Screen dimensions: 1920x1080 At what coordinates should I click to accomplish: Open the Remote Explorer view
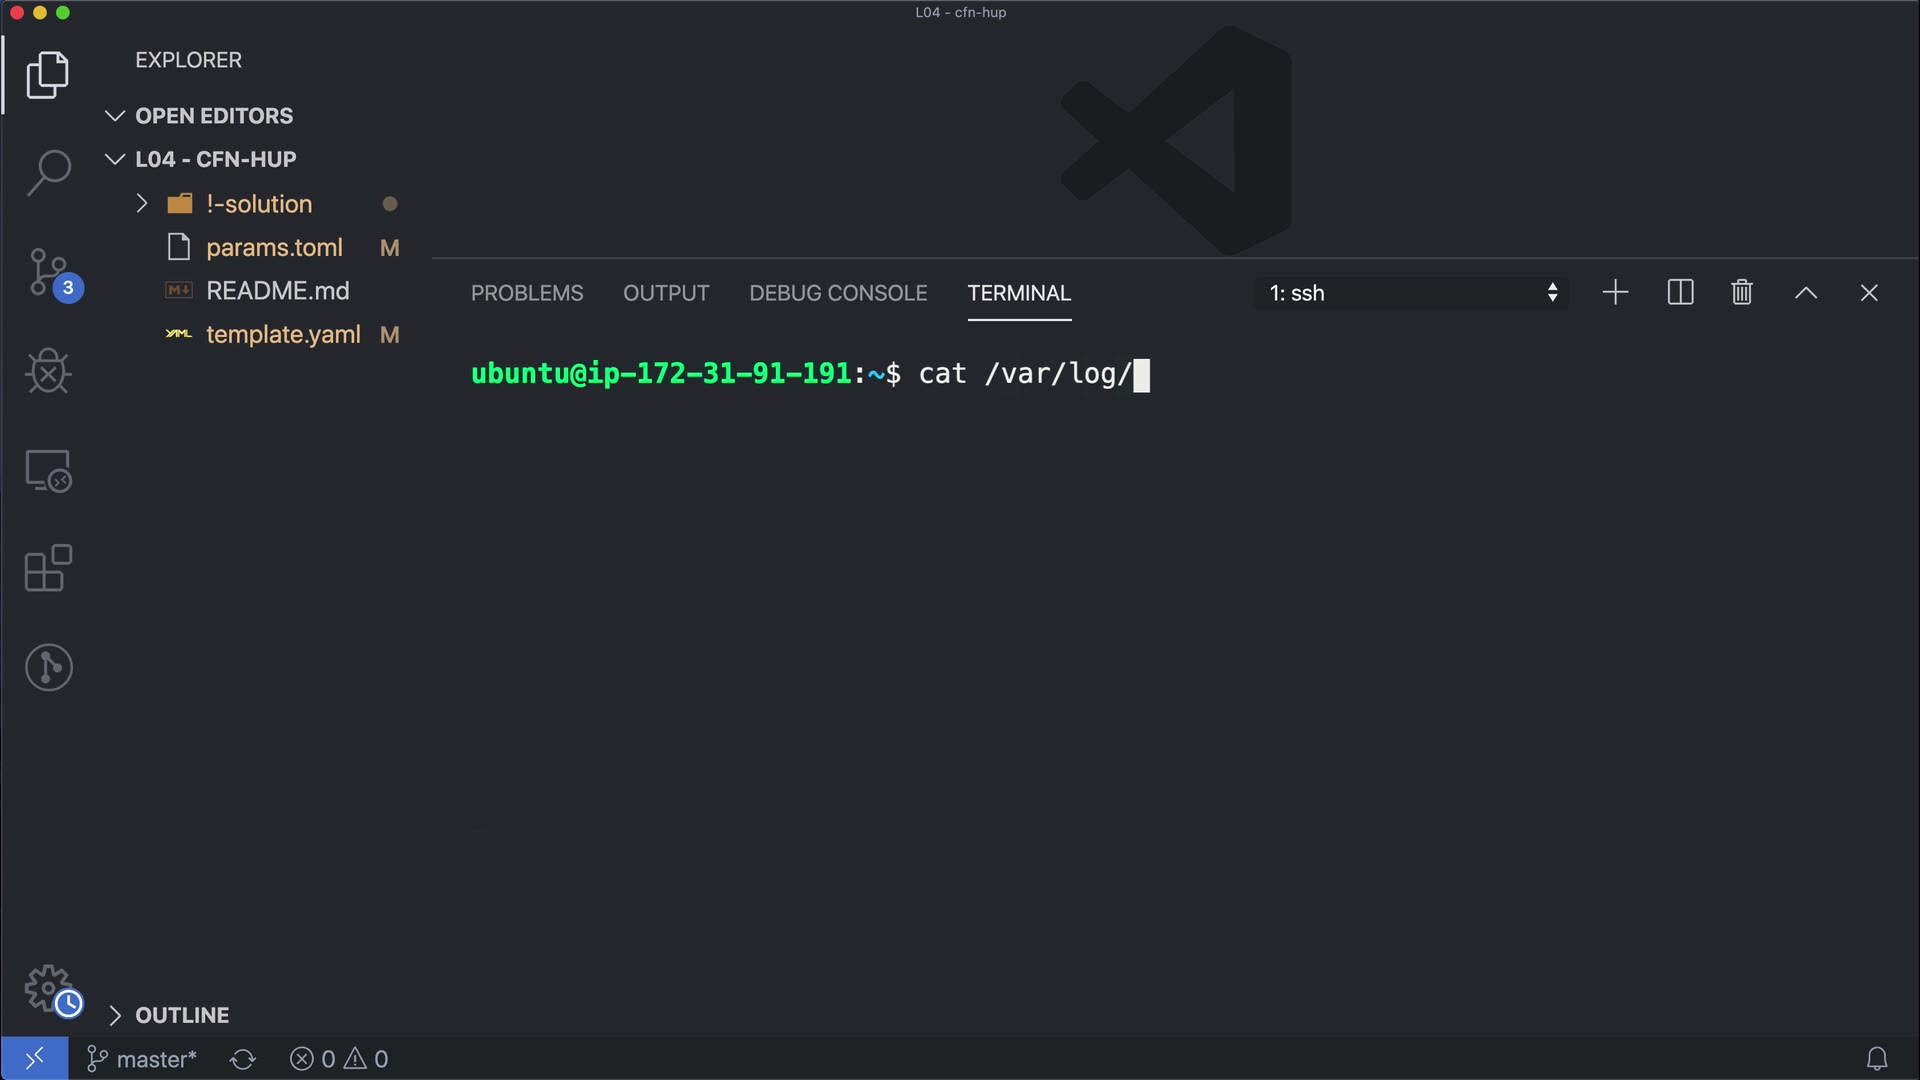(x=48, y=470)
